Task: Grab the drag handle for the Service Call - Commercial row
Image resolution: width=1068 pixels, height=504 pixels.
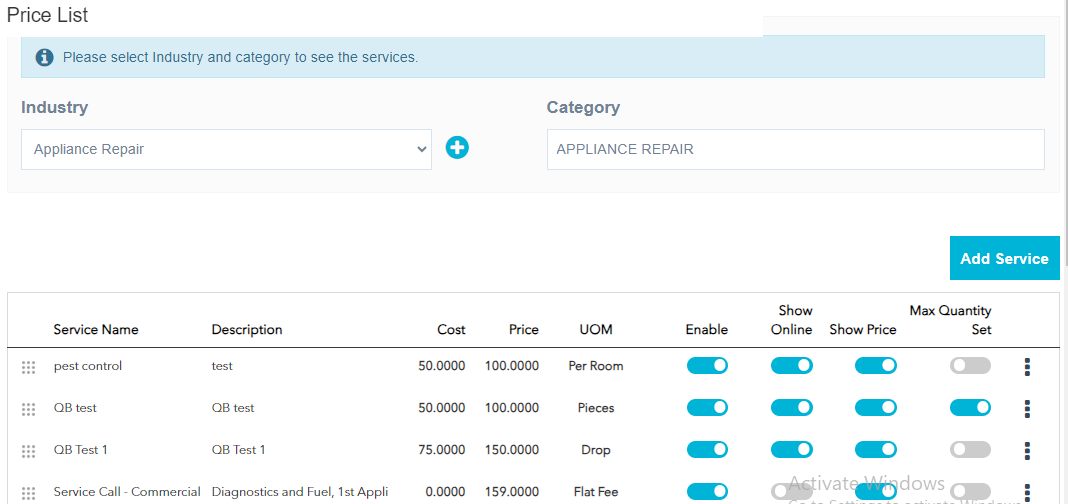Action: click(x=28, y=492)
